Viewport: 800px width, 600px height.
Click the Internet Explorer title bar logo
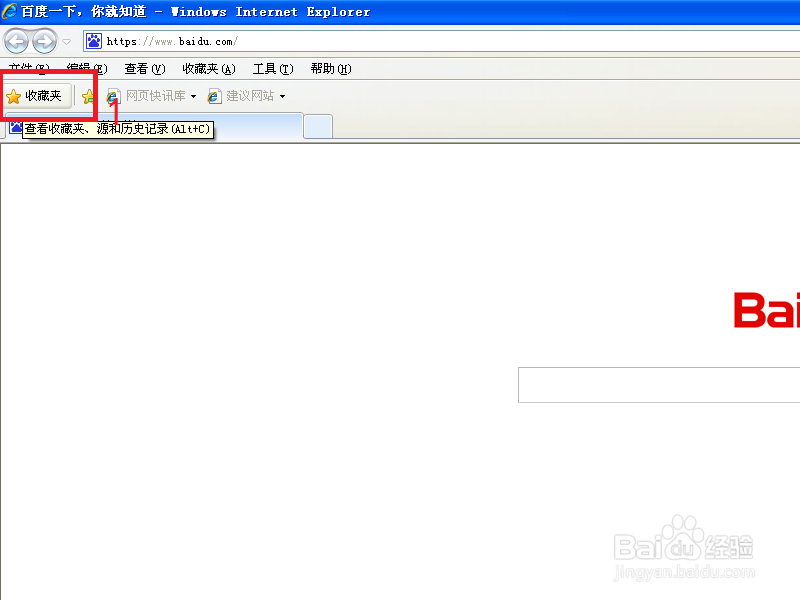pyautogui.click(x=9, y=11)
